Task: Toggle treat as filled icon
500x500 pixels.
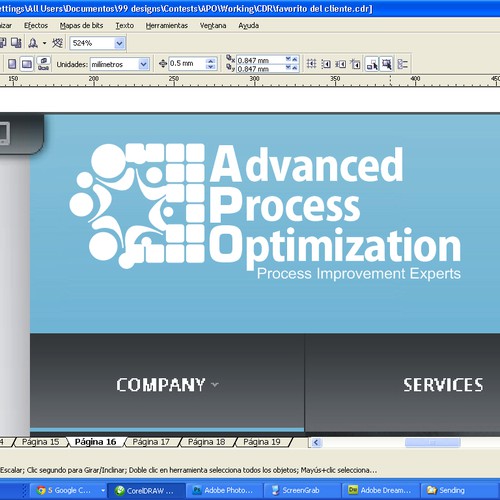Action: click(387, 64)
